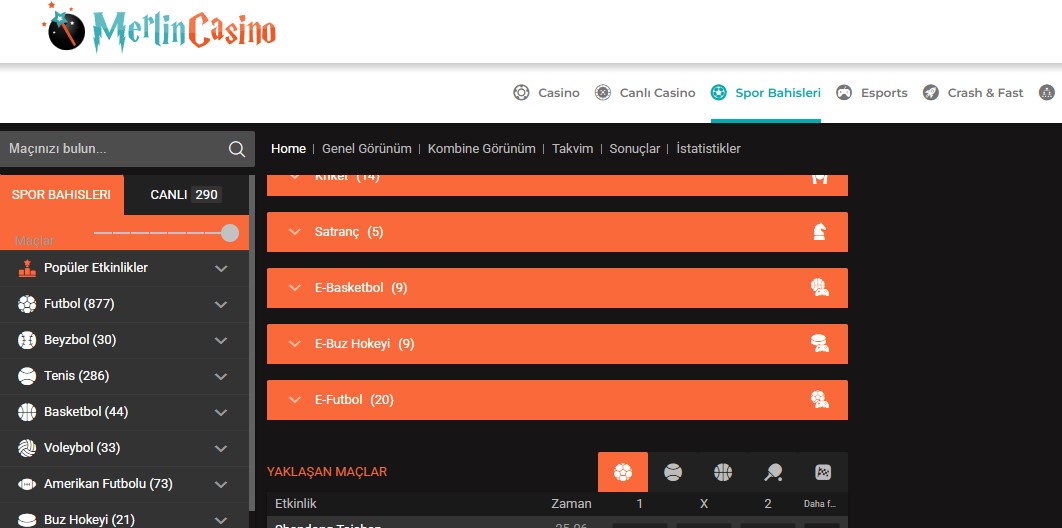Click the Maçlar slider handle

230,233
